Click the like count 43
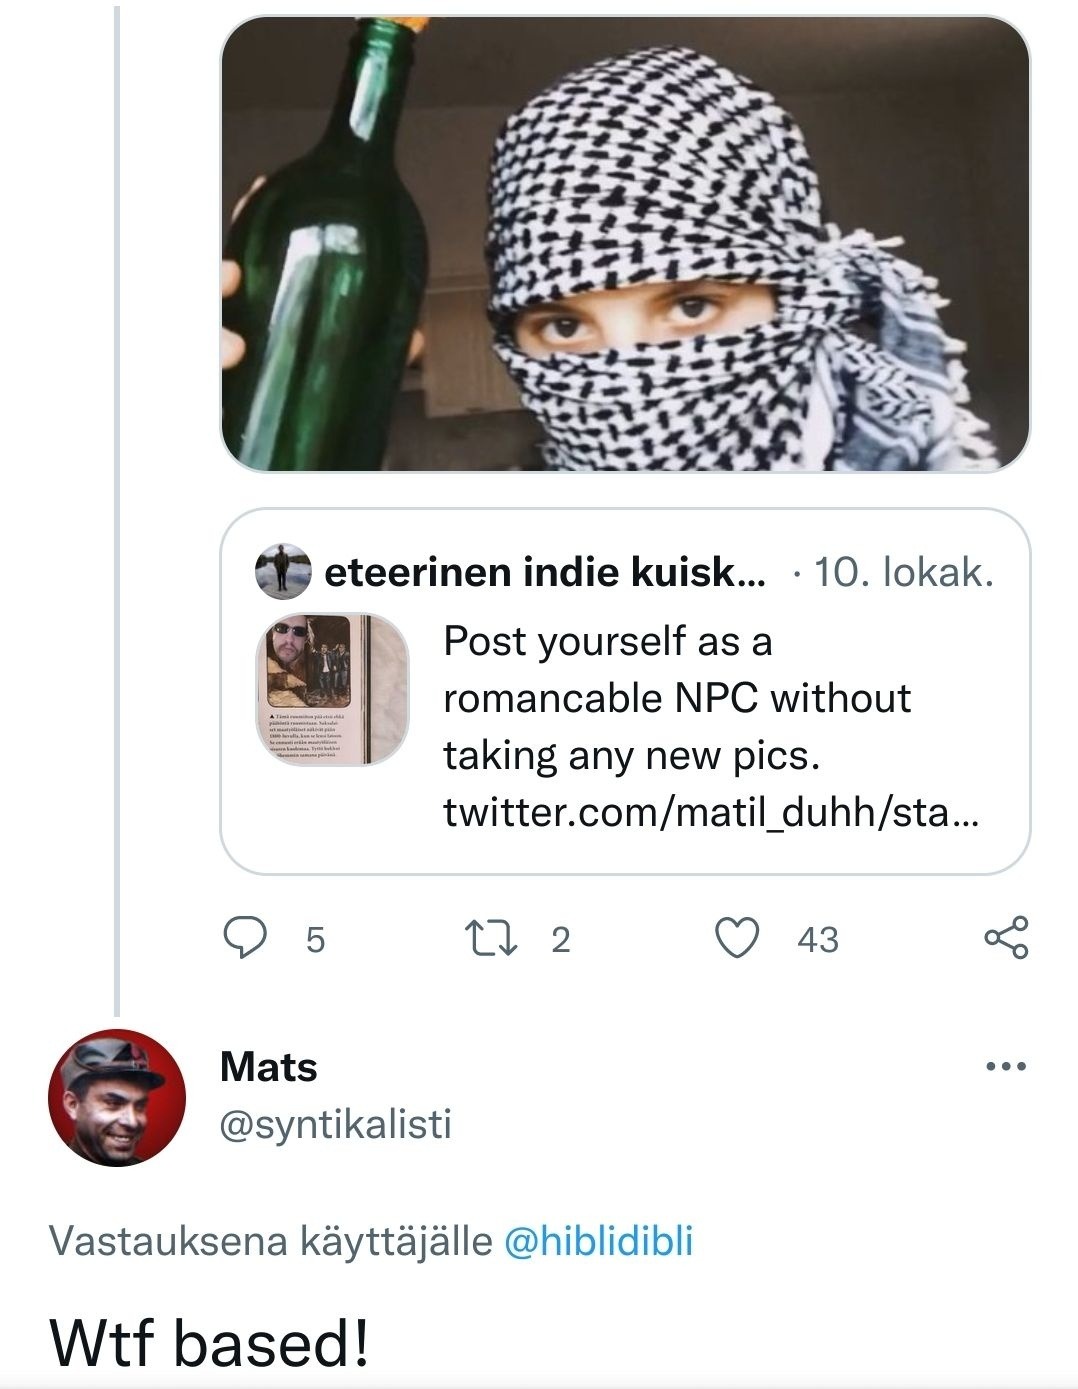The width and height of the screenshot is (1078, 1389). pyautogui.click(x=817, y=939)
